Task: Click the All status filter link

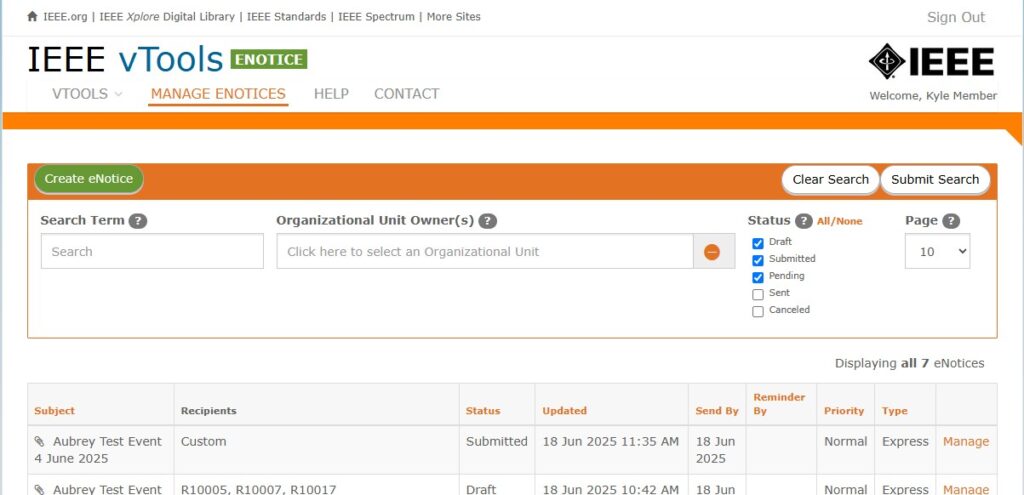Action: 823,221
